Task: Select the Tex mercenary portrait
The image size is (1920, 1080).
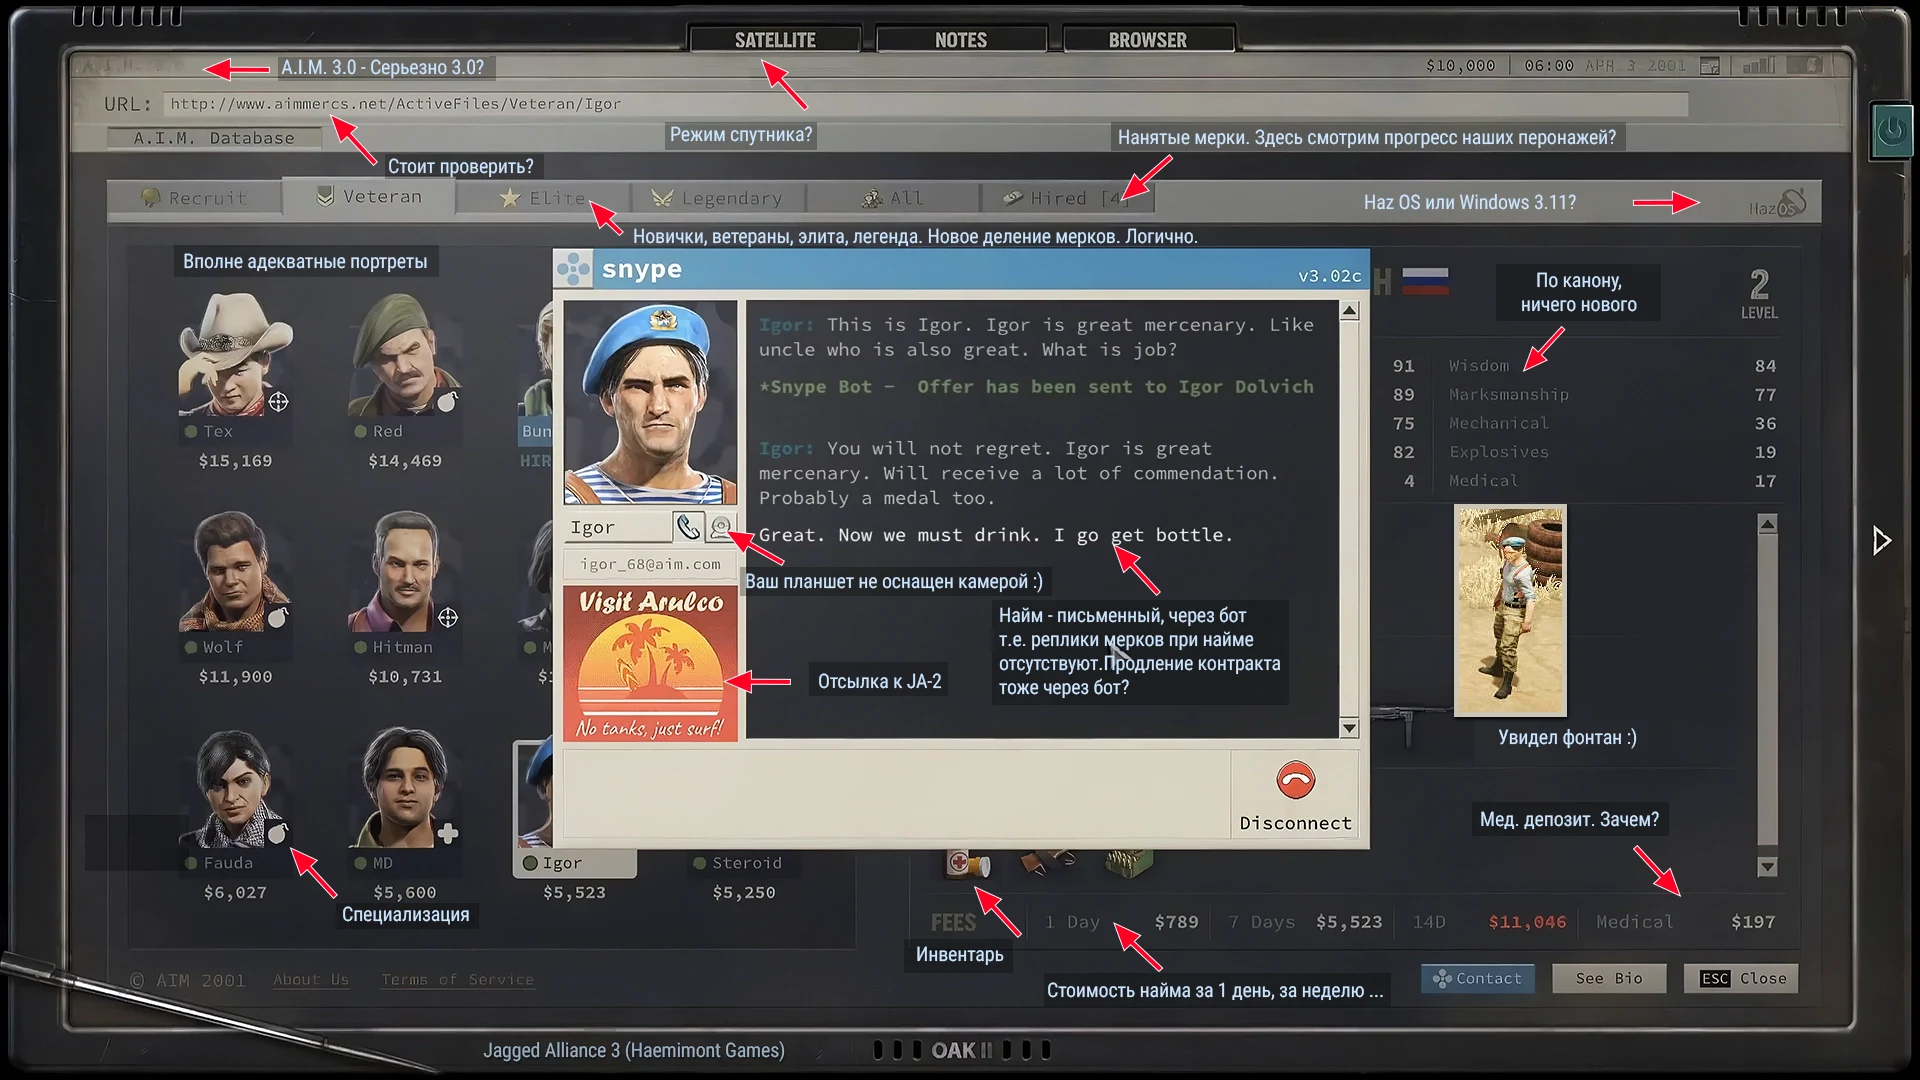Action: click(236, 355)
